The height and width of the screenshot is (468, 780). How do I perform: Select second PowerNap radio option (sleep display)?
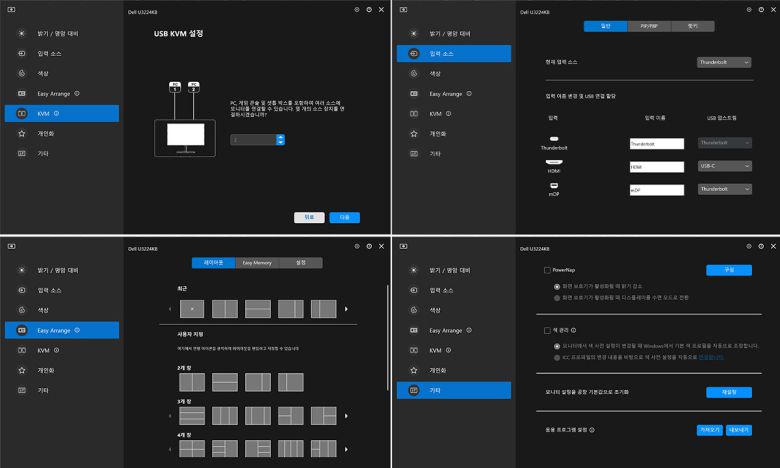(x=557, y=298)
